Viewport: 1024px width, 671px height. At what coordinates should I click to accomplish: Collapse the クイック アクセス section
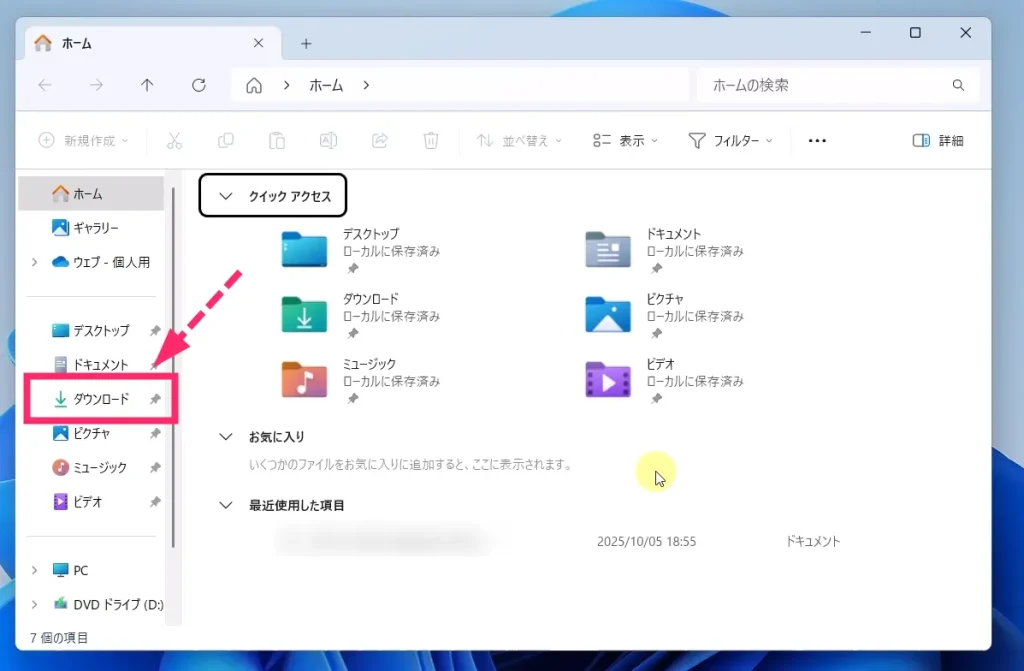tap(225, 197)
